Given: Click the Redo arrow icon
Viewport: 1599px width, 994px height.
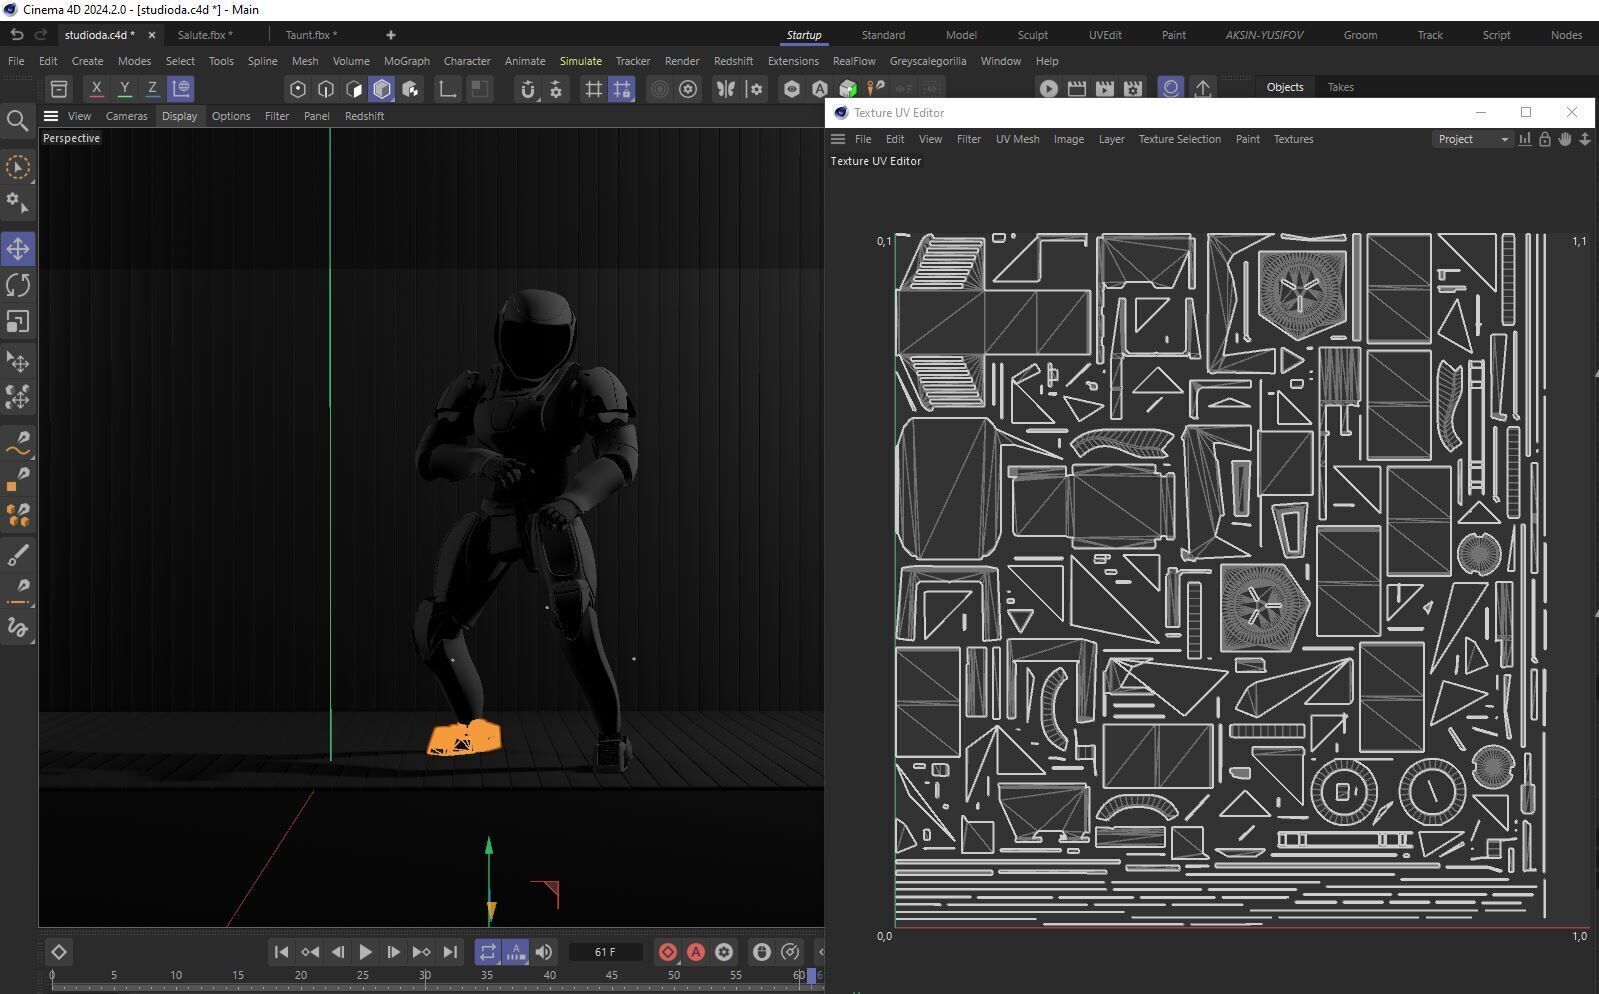Looking at the screenshot, I should (41, 35).
